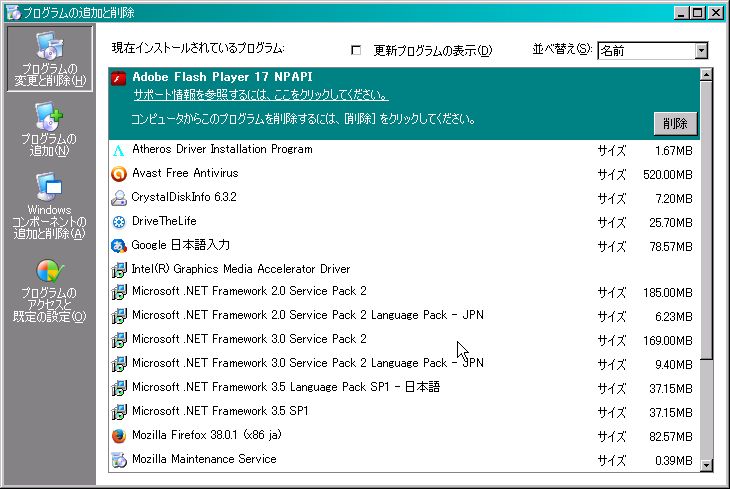Toggle 更新プログラムの表示 checkbox

click(356, 50)
